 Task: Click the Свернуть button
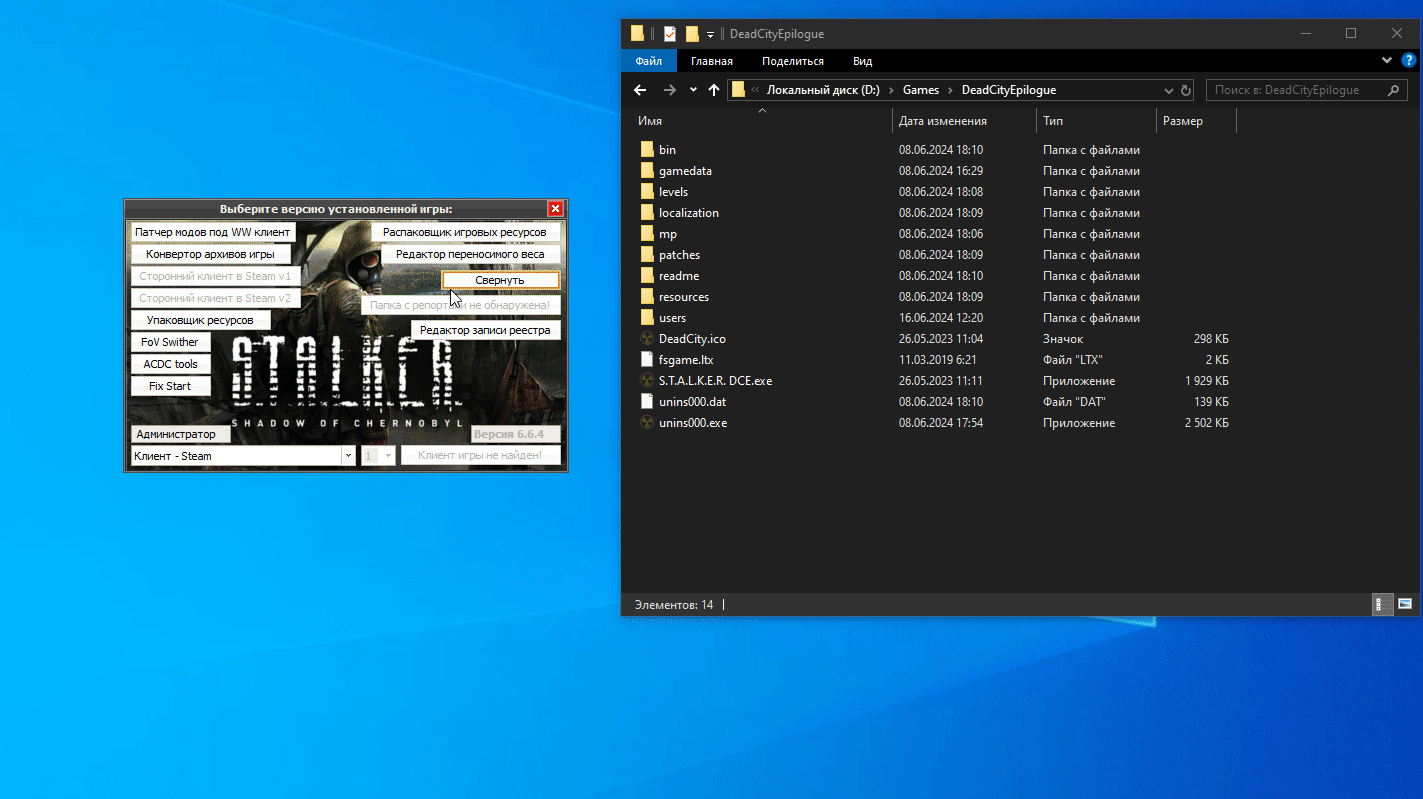[x=500, y=280]
